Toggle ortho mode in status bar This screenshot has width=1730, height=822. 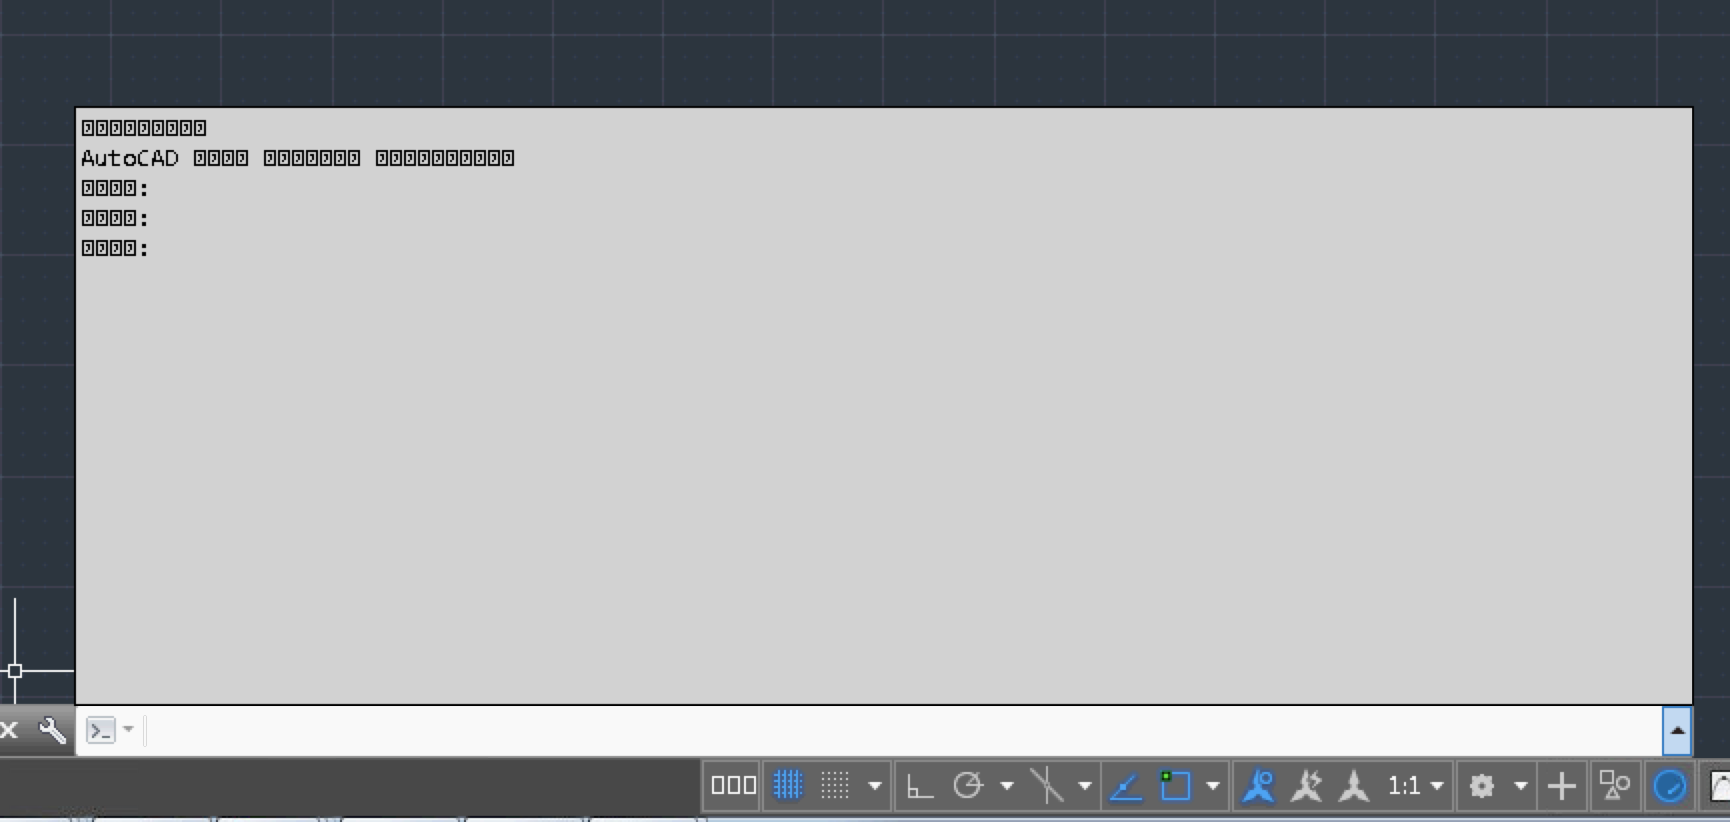[x=919, y=786]
